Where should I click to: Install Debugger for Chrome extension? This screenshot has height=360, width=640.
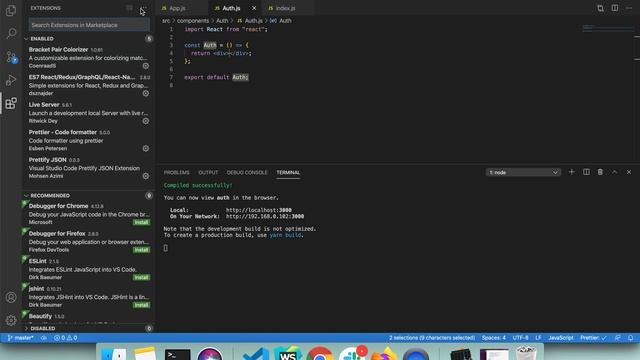point(141,222)
